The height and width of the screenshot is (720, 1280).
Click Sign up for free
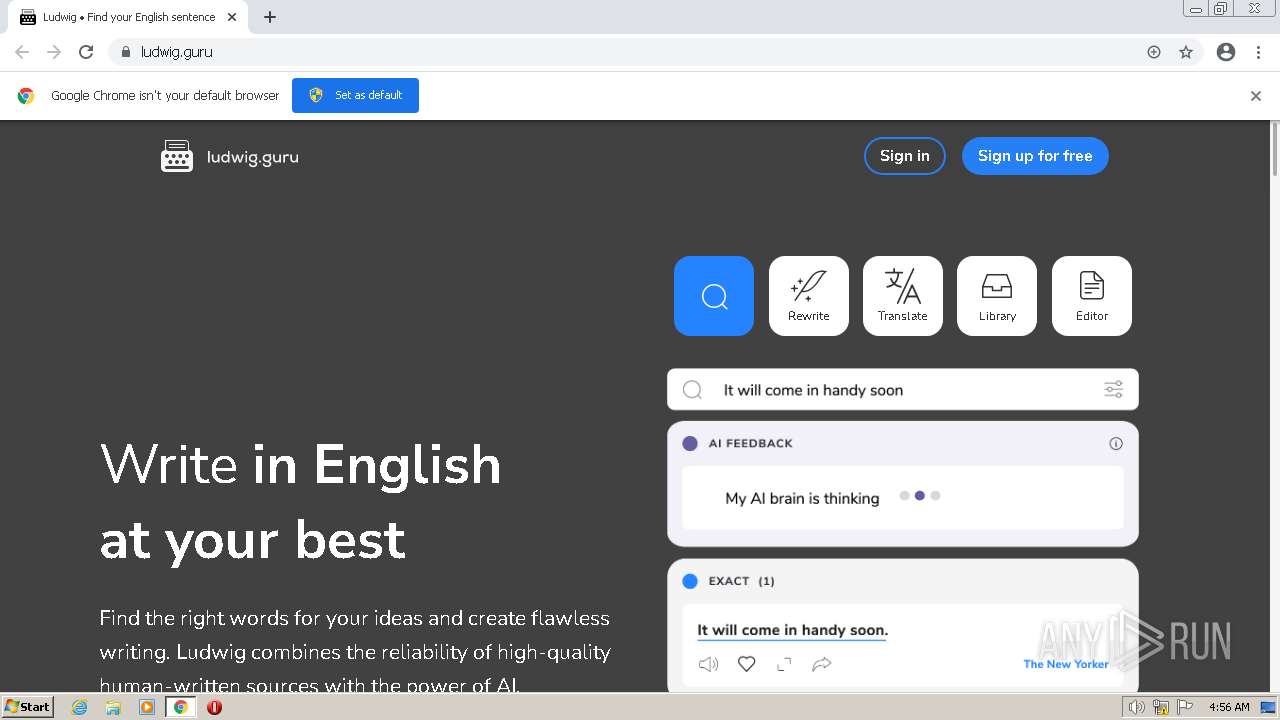pyautogui.click(x=1035, y=156)
